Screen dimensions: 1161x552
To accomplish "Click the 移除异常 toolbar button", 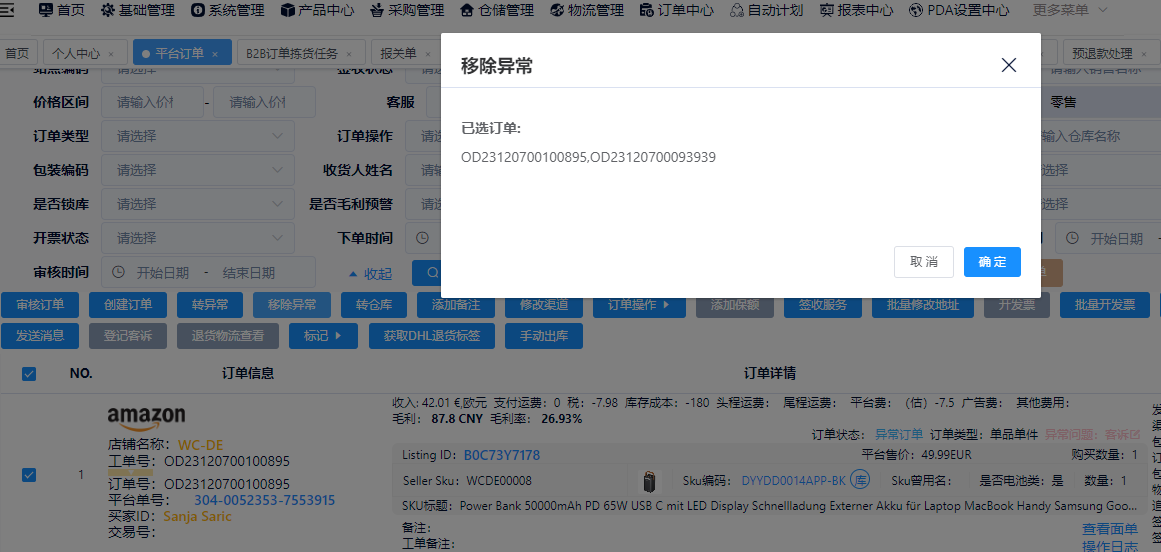I will pyautogui.click(x=292, y=305).
